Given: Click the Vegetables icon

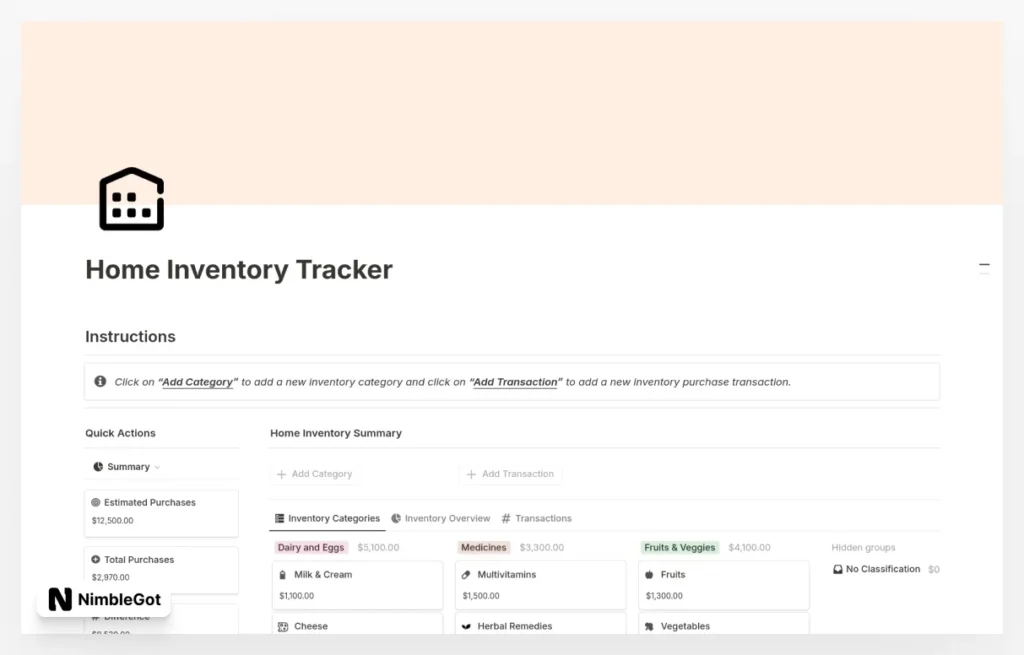Looking at the screenshot, I should pyautogui.click(x=649, y=626).
